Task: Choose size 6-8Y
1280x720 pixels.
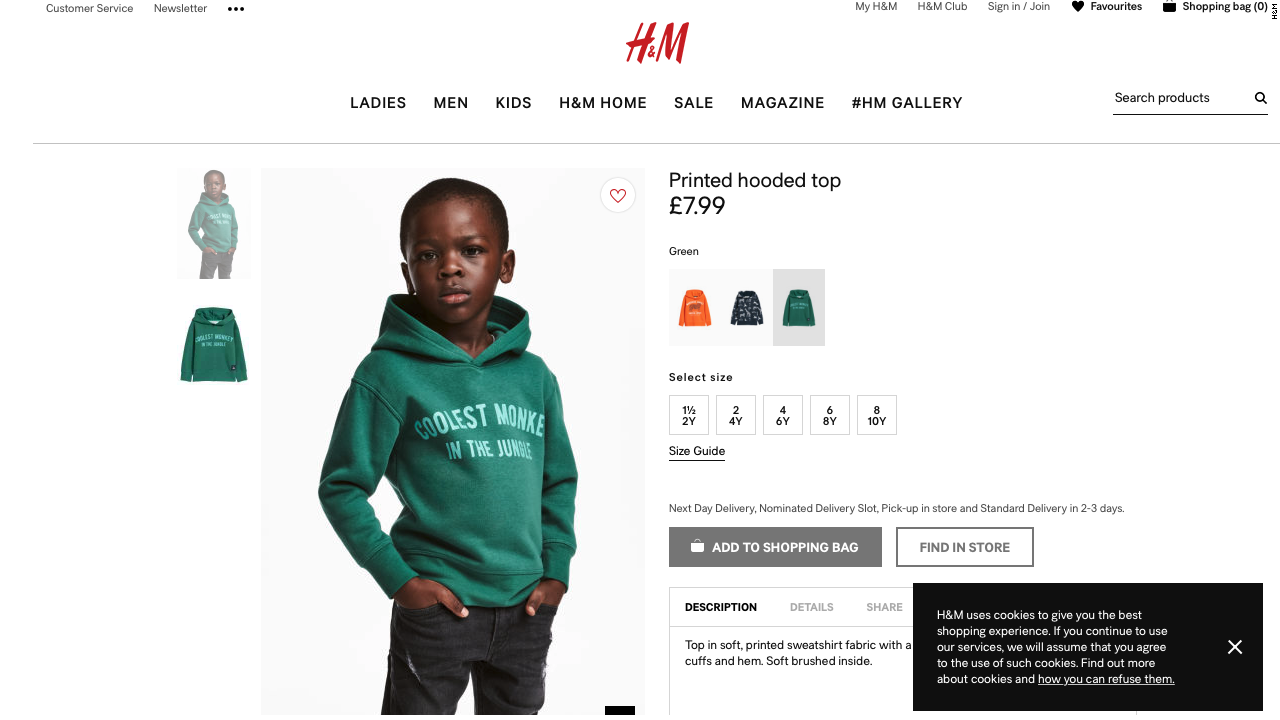Action: 830,415
